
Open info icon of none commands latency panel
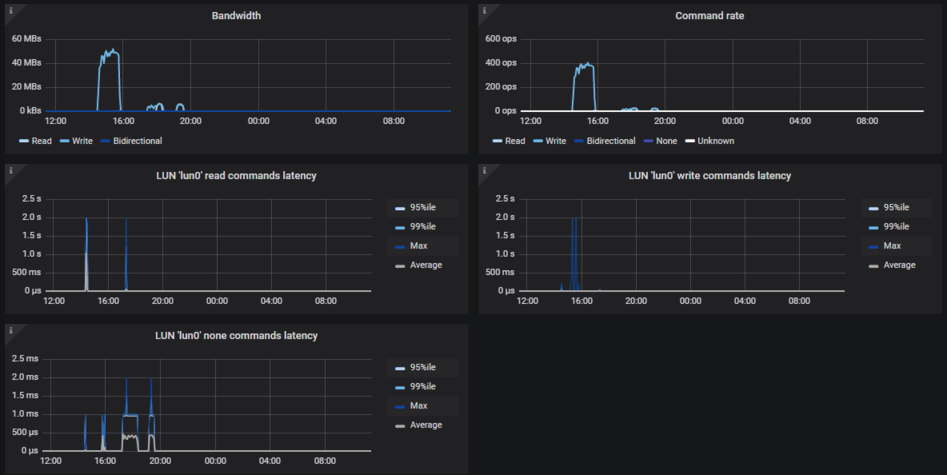coord(10,330)
